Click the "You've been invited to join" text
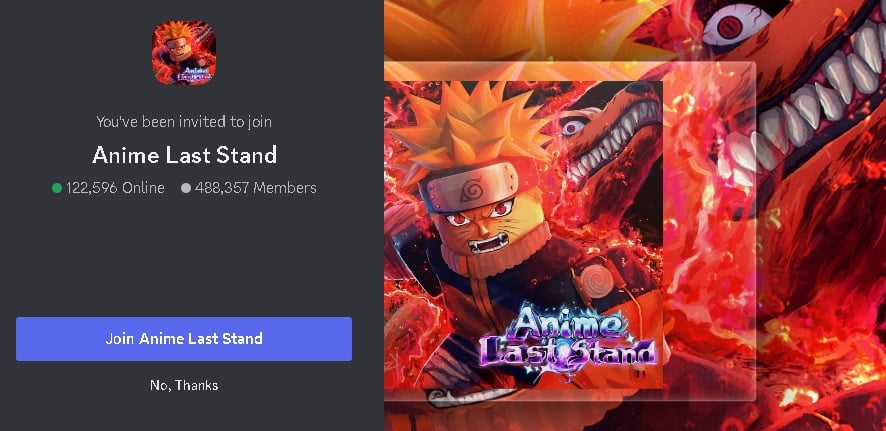Viewport: 886px width, 431px height. pos(184,121)
